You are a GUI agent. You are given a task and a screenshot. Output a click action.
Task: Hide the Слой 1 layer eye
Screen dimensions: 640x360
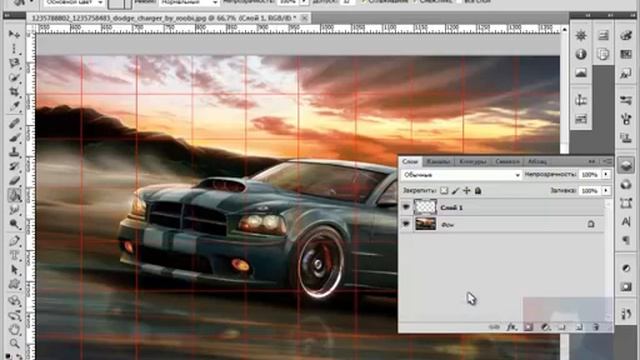click(x=406, y=207)
